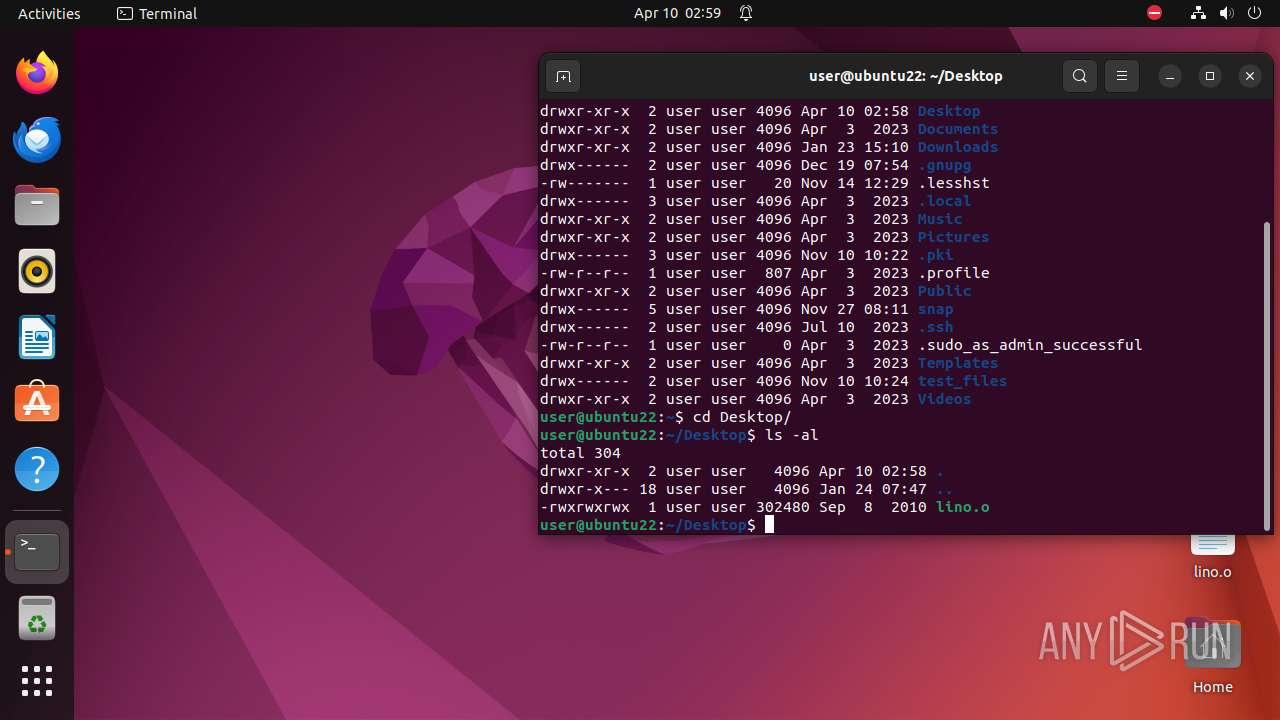1280x720 pixels.
Task: Select the Terminal icon in dock
Action: pos(37,551)
